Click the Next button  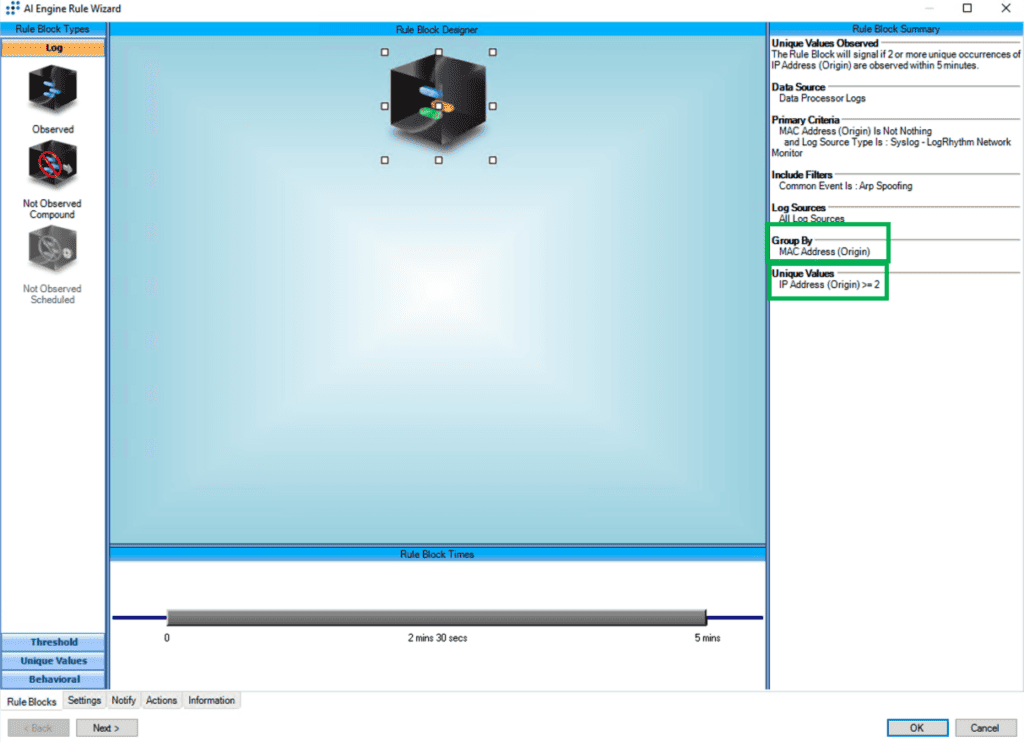click(x=106, y=727)
